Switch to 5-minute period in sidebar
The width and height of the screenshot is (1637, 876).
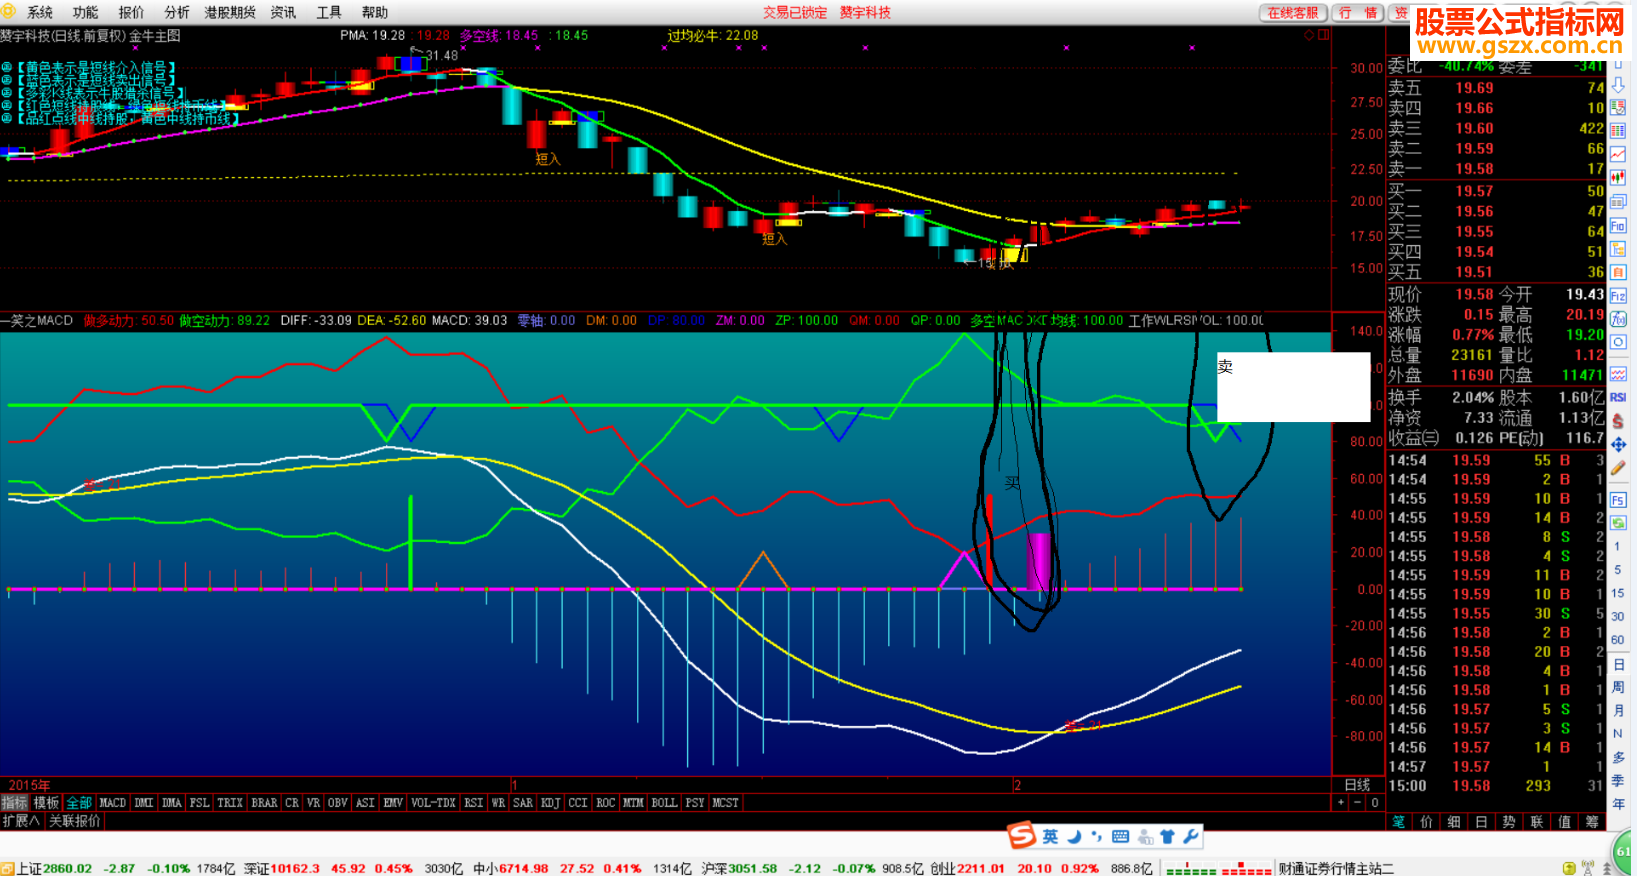(1618, 570)
